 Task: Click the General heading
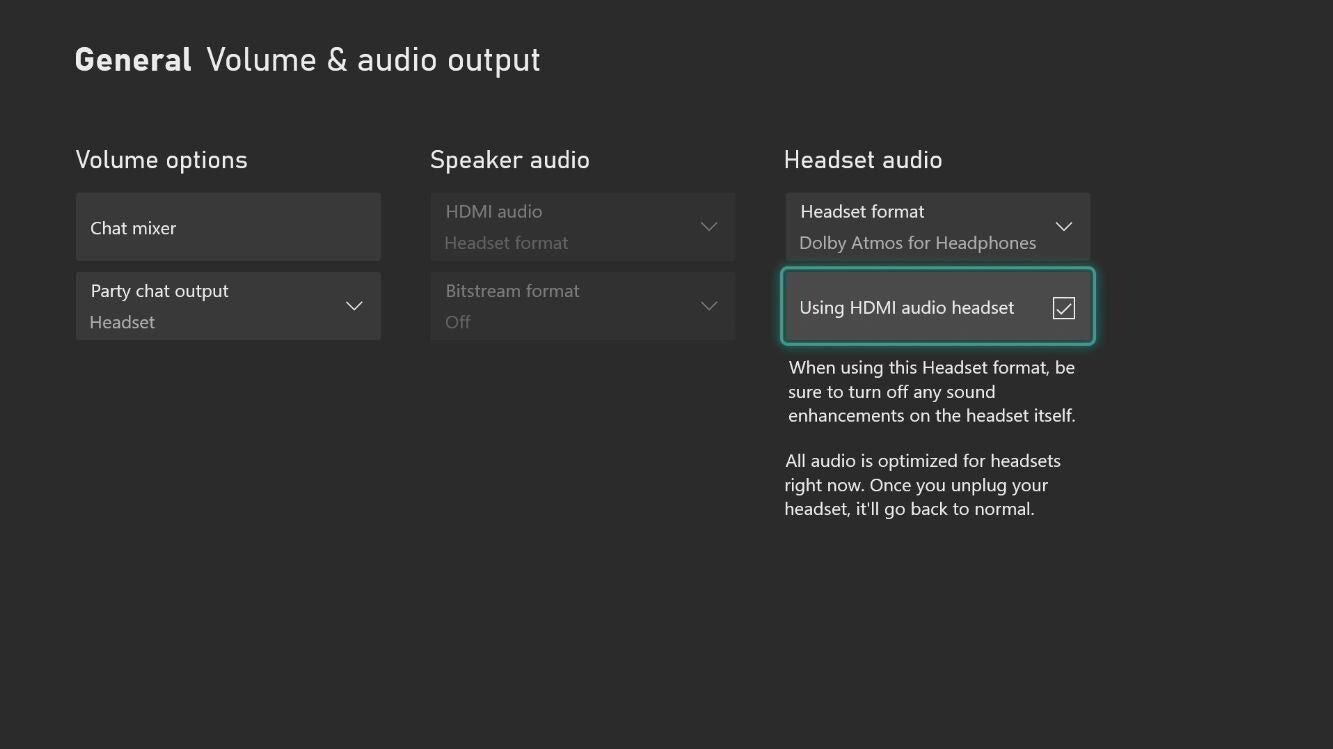click(x=133, y=60)
